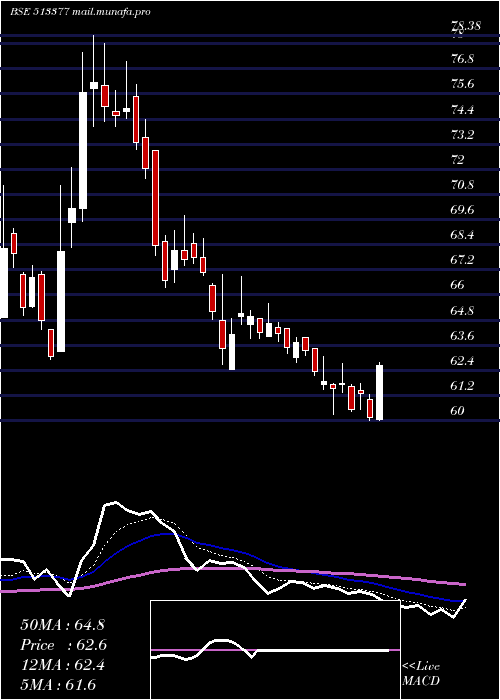Click the 76.8 price axis label
This screenshot has height=700, width=500.
tap(462, 59)
